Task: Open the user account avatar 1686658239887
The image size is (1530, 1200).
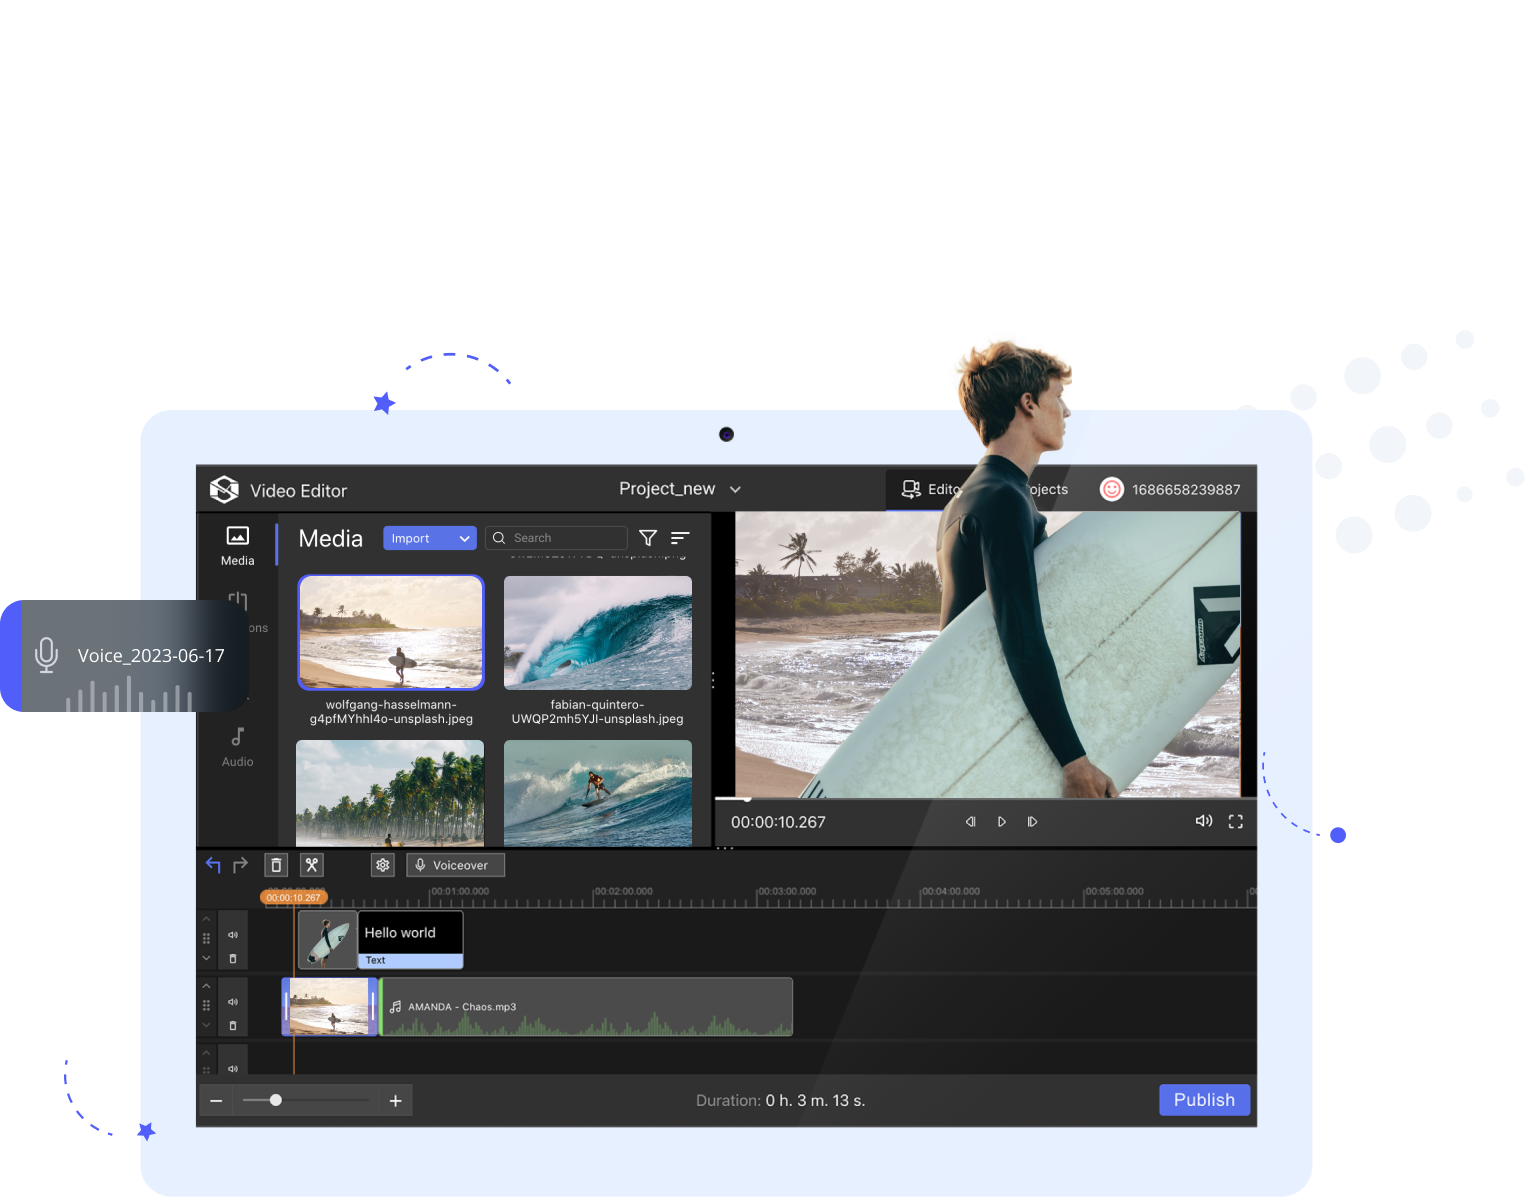Action: [1111, 489]
